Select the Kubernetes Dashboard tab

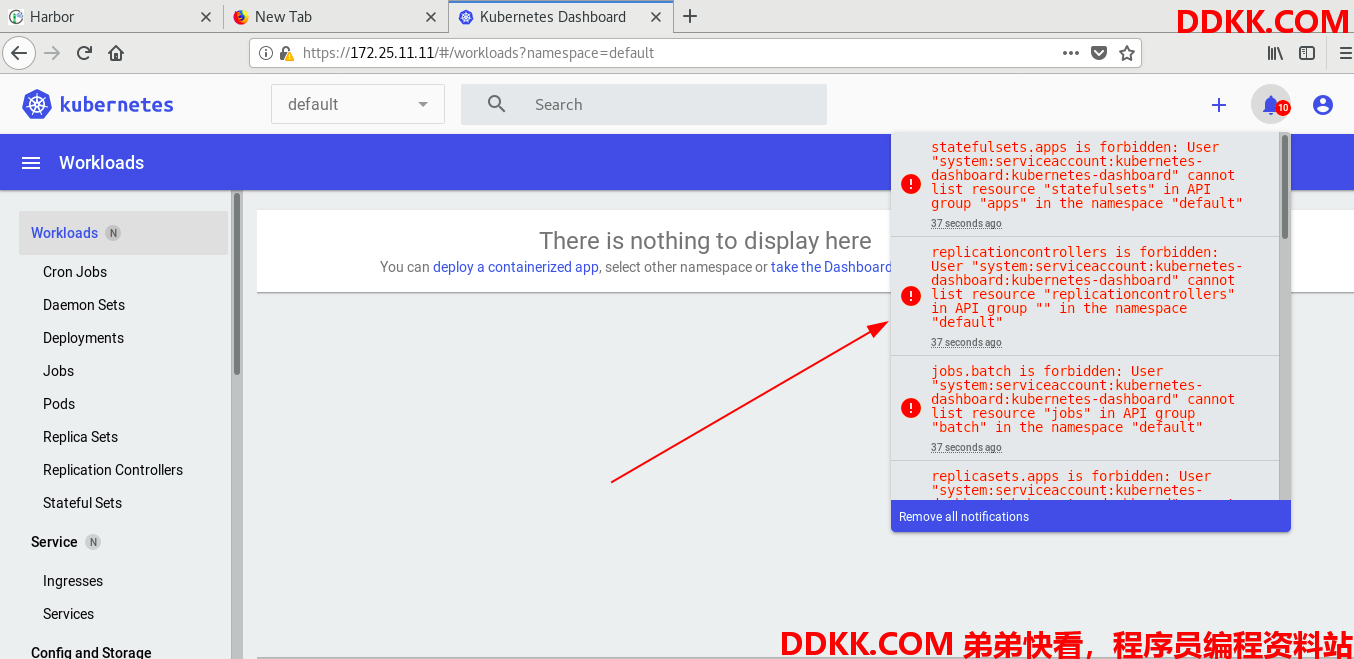pyautogui.click(x=560, y=17)
